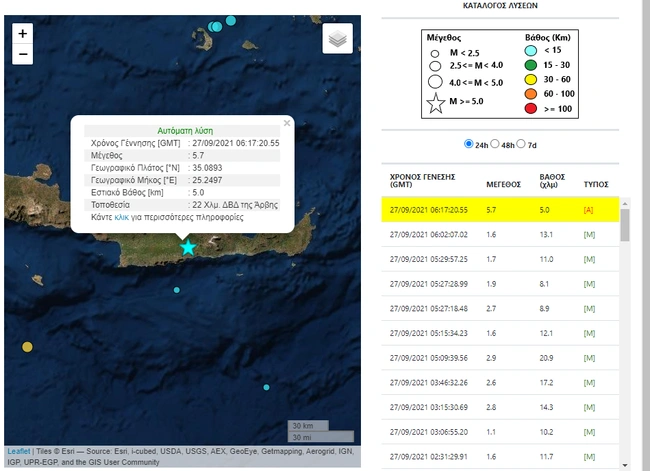
Task: Select the 7d time range
Action: 520,144
